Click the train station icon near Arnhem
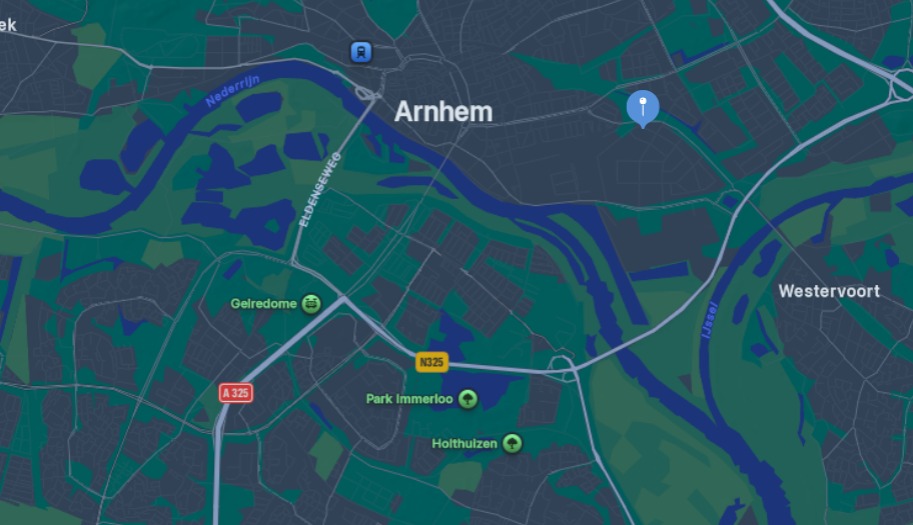This screenshot has height=525, width=913. [x=362, y=52]
